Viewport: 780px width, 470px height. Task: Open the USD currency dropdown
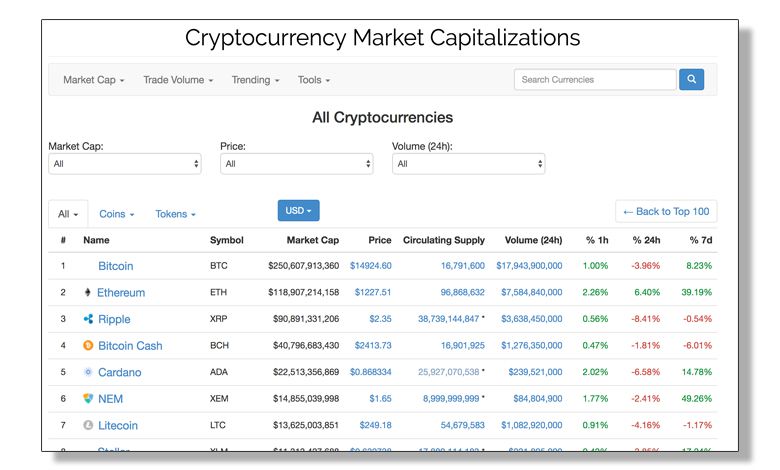(298, 210)
